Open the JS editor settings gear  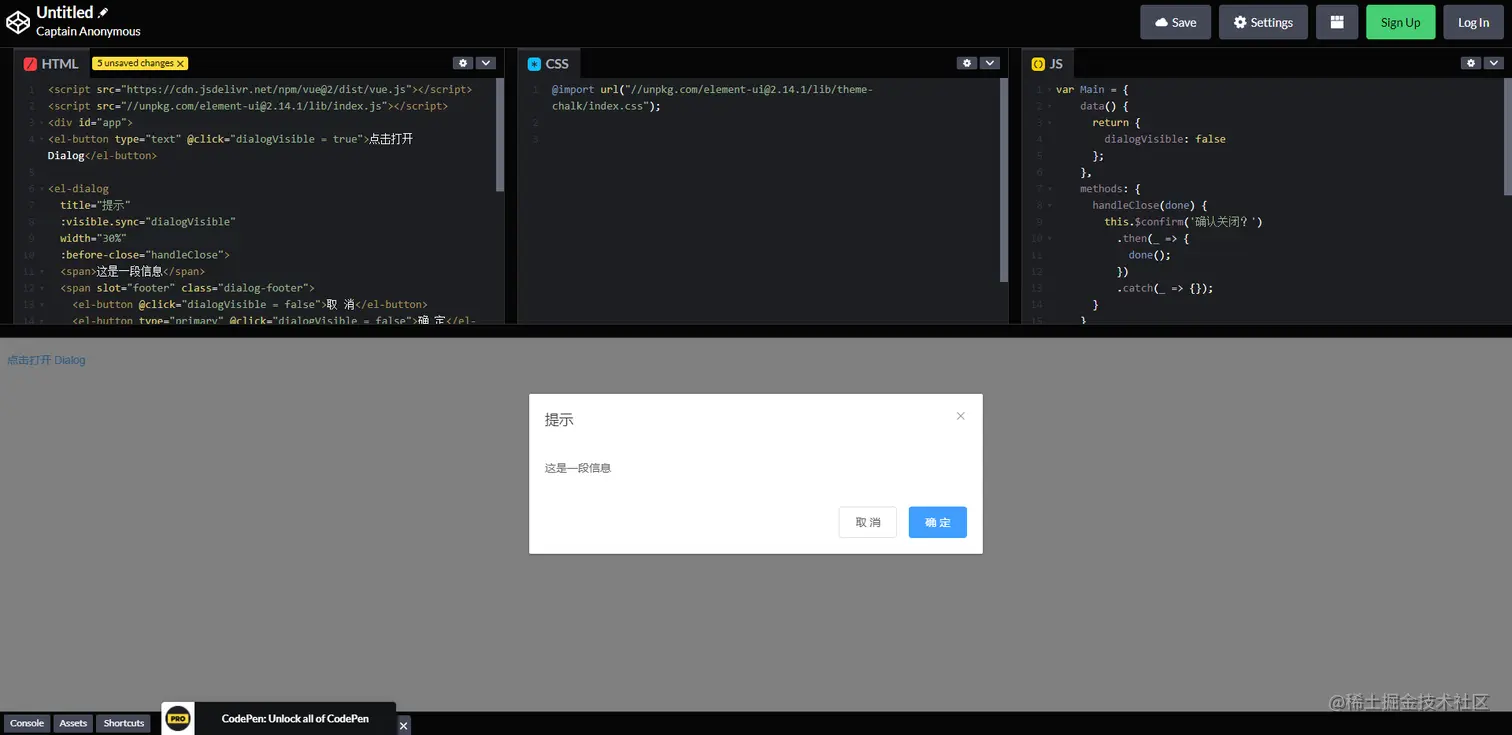pos(1470,63)
